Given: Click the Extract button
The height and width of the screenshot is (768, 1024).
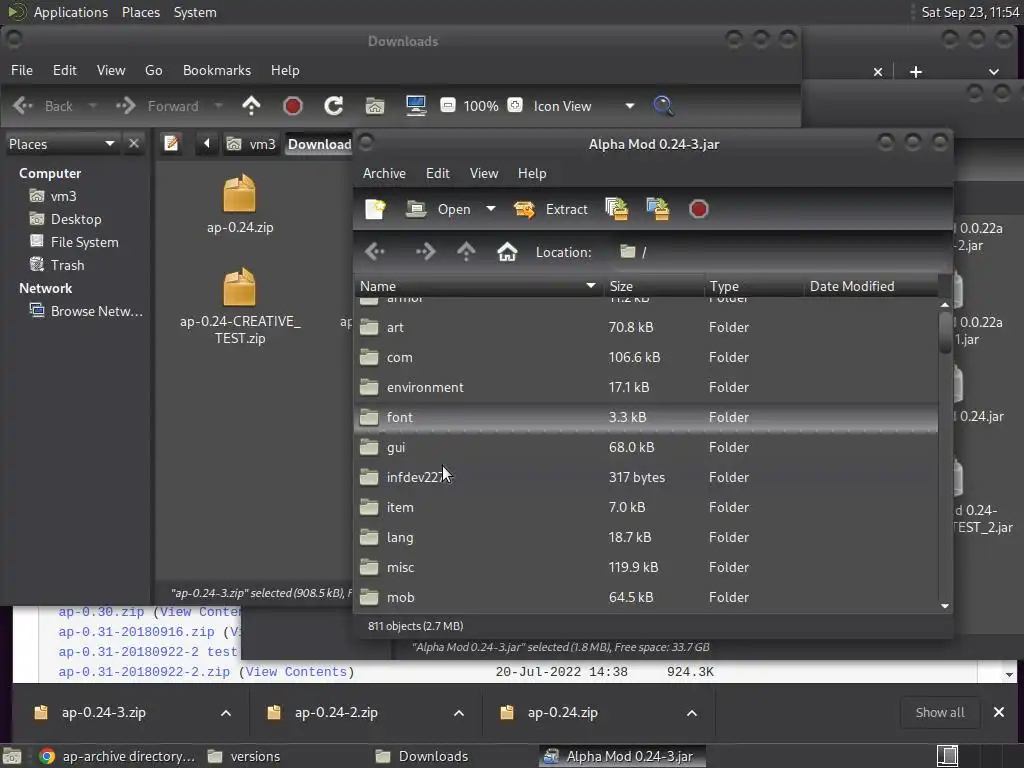Looking at the screenshot, I should [551, 209].
